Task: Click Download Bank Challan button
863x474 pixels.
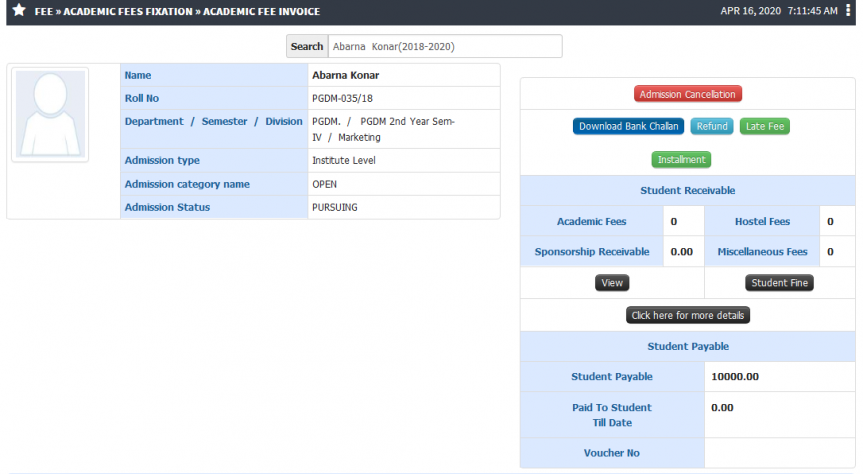Action: (x=628, y=126)
